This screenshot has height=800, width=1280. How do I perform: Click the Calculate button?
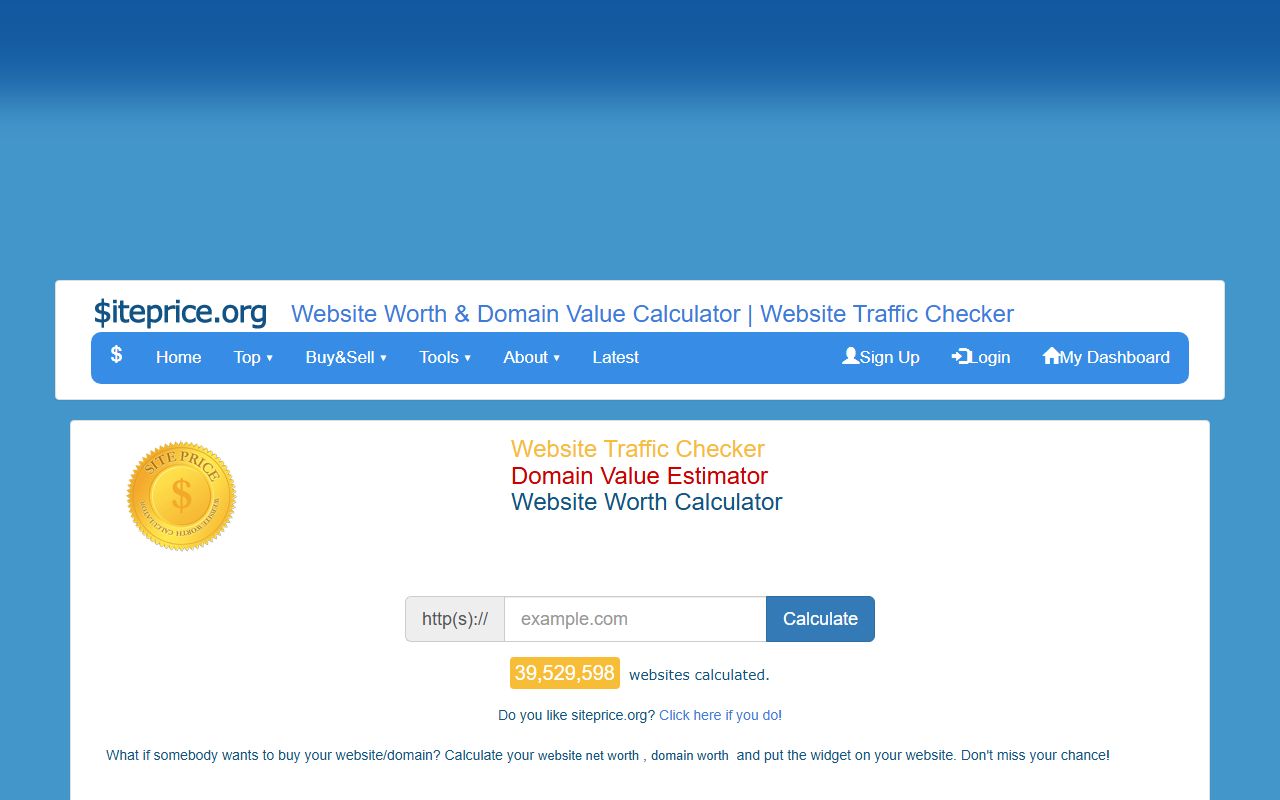tap(820, 619)
